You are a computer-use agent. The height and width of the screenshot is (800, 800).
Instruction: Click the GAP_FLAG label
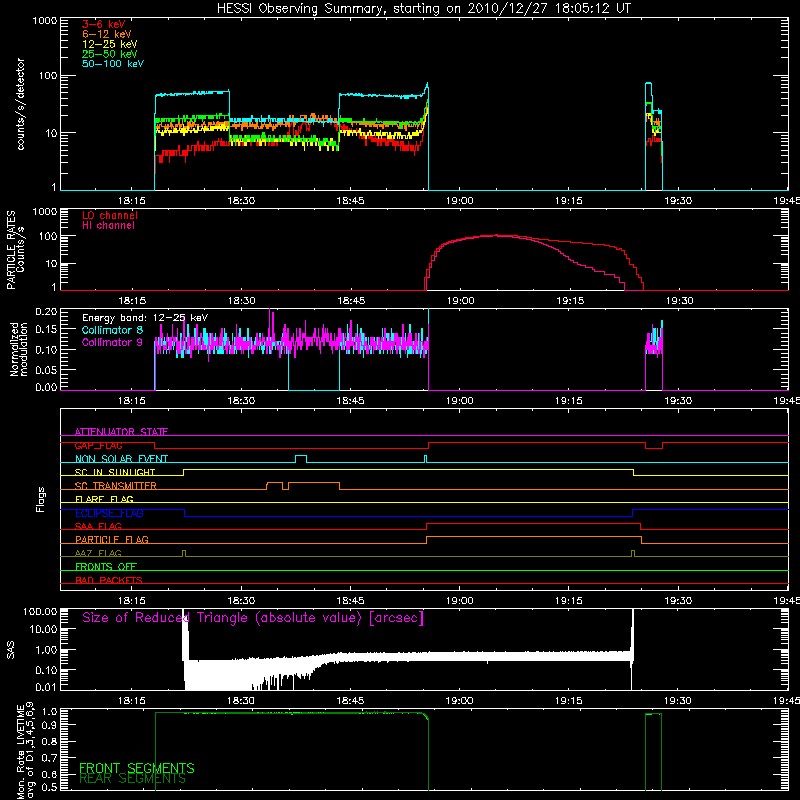(98, 445)
